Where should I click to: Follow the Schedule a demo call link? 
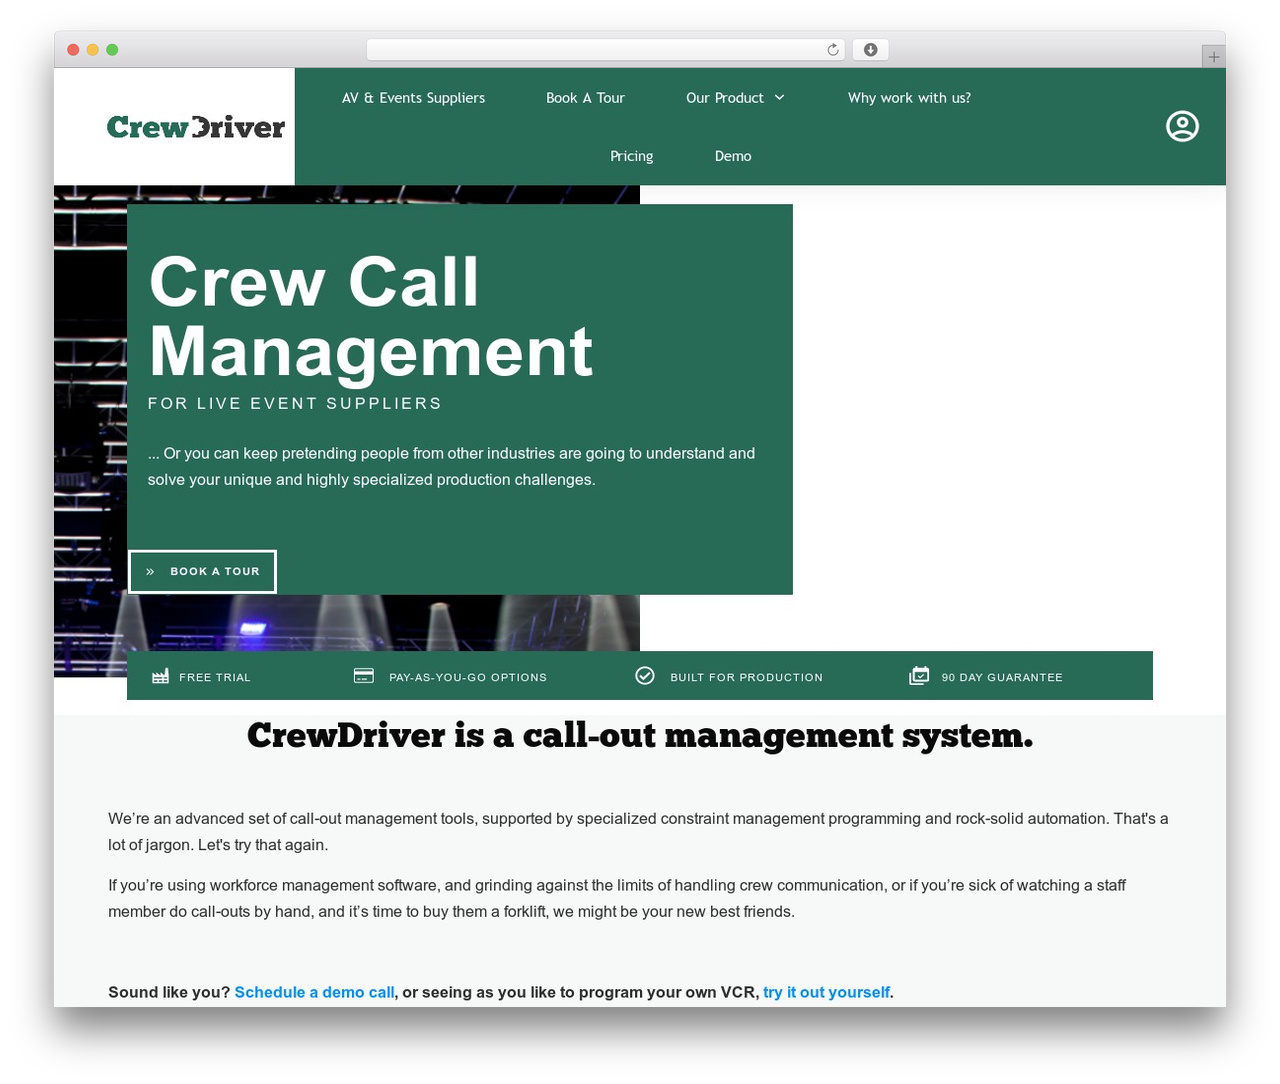click(x=314, y=992)
